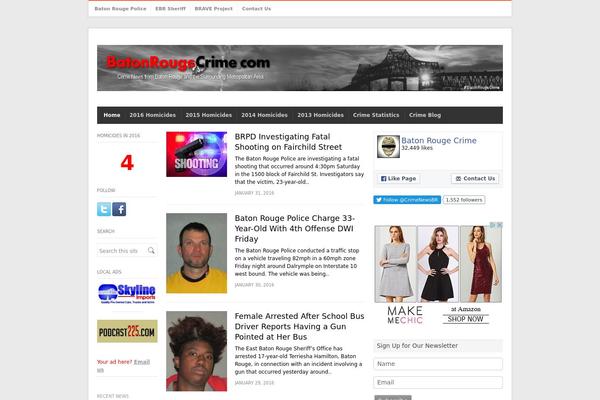Open the 2014 Homicides page
Viewport: 600px width, 400px height.
(x=264, y=115)
